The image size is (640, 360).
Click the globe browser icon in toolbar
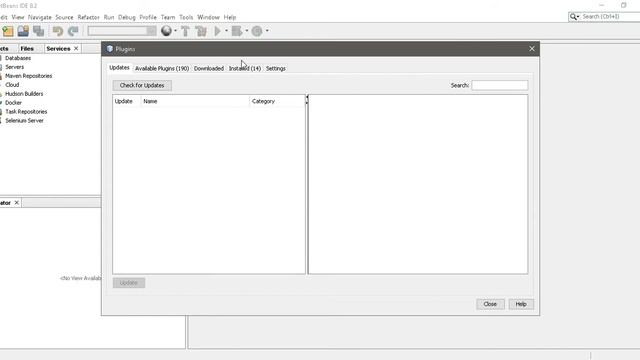[x=166, y=31]
